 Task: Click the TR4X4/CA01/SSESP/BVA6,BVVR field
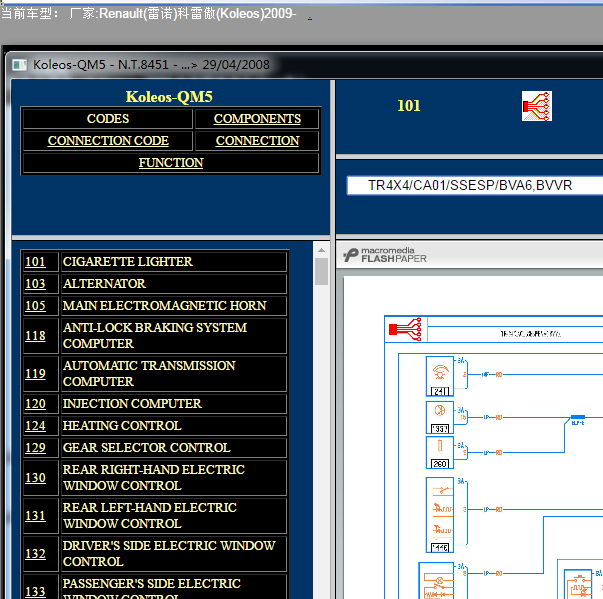475,186
